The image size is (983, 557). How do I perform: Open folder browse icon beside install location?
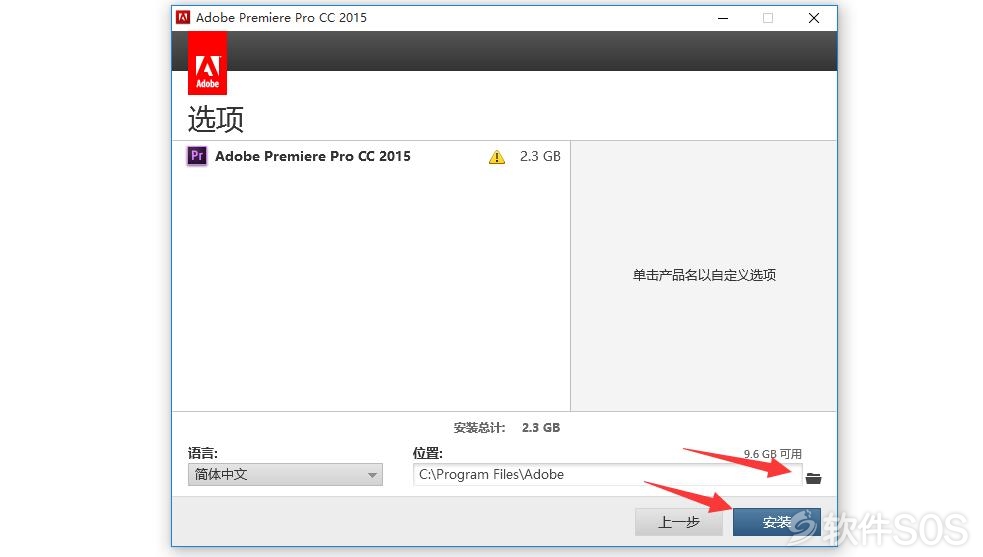tap(813, 478)
